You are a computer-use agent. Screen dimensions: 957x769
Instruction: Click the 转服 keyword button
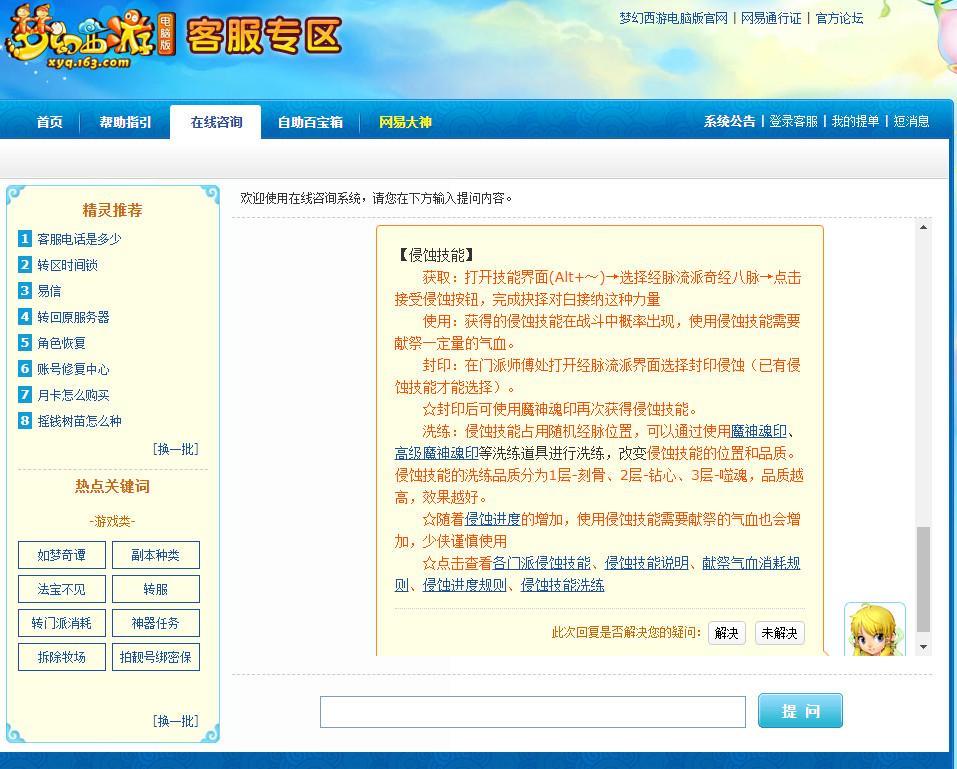156,589
